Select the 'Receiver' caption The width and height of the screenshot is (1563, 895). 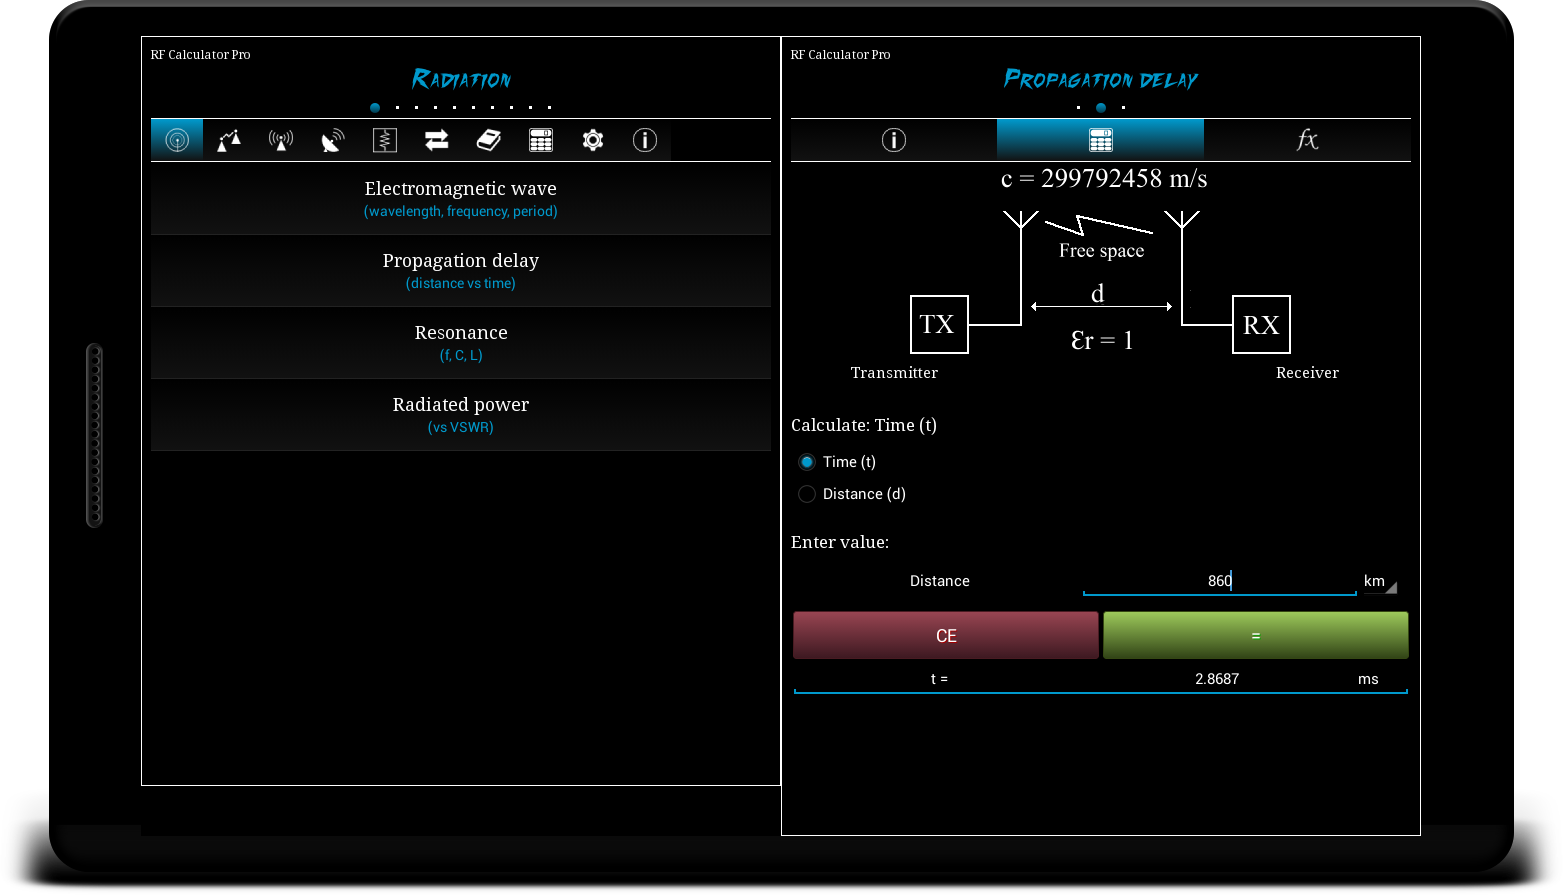[x=1307, y=373]
